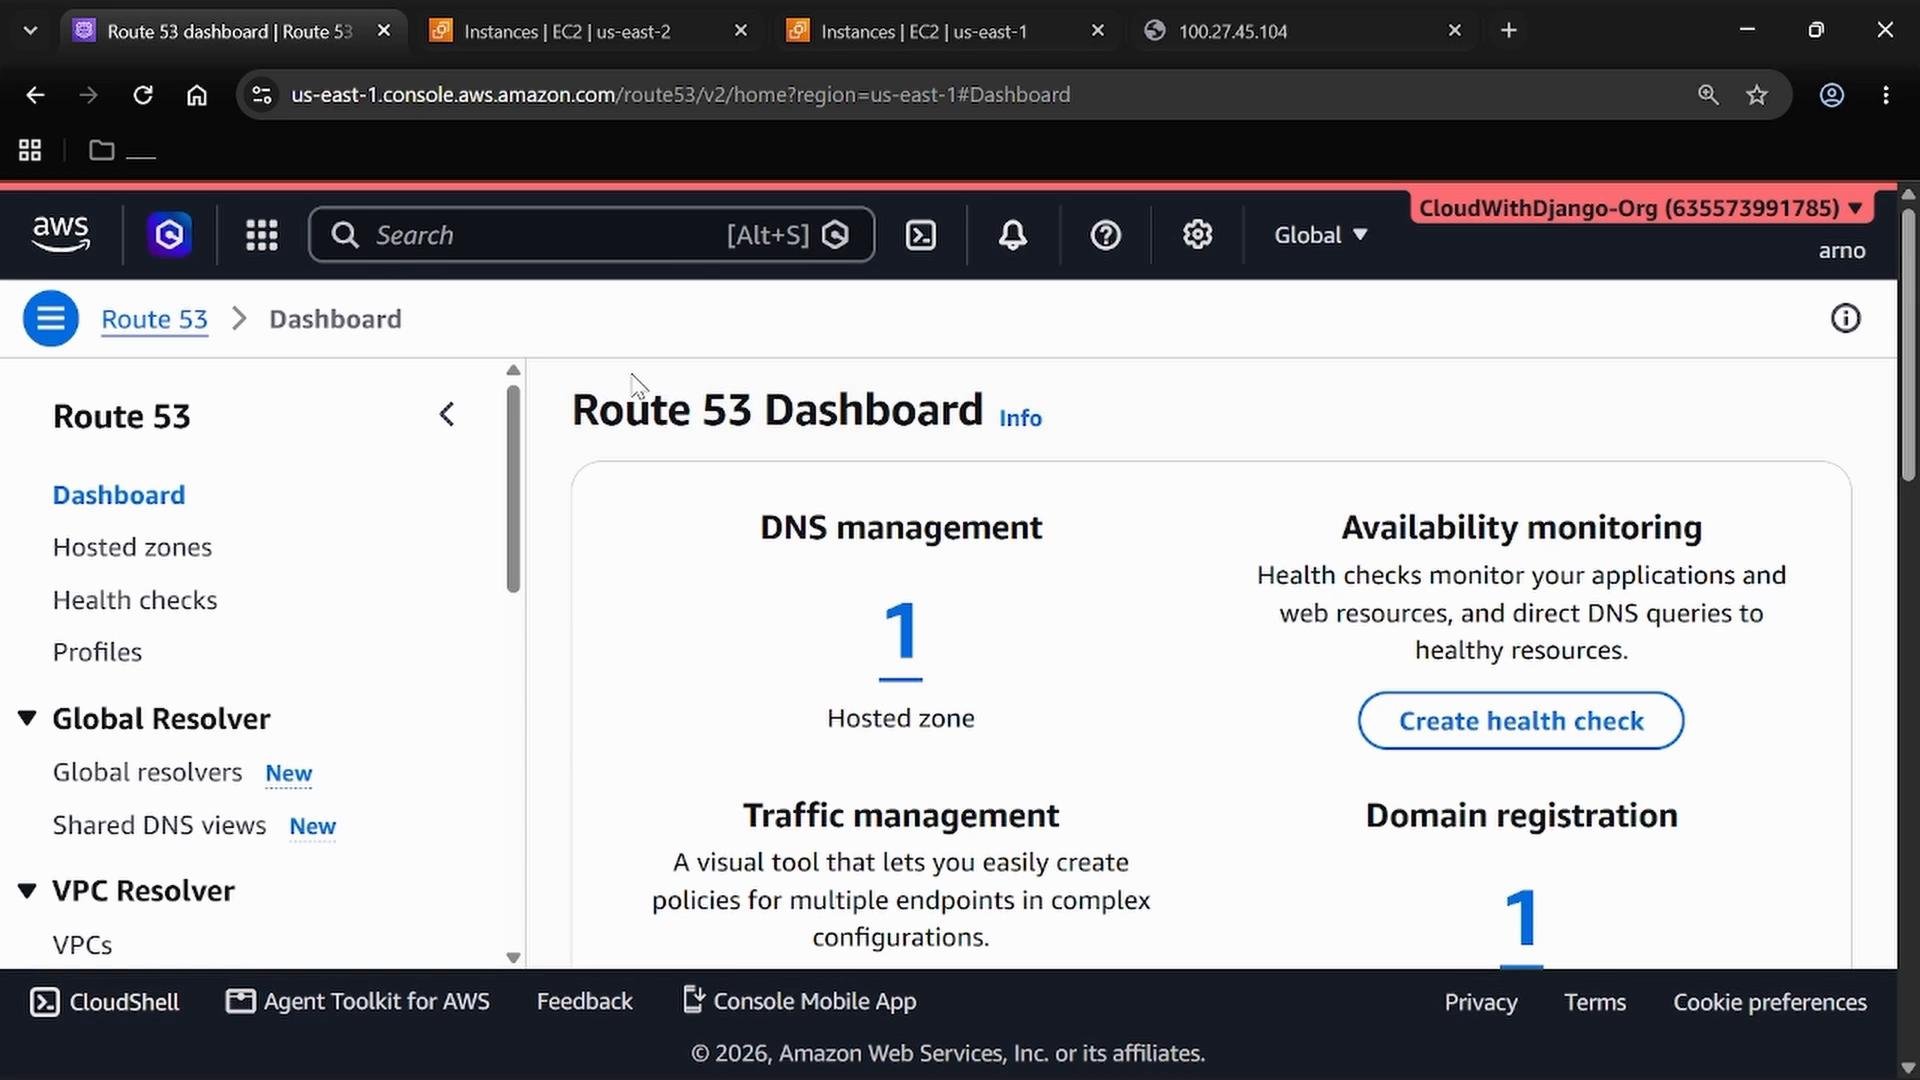The height and width of the screenshot is (1080, 1920).
Task: Open the browser profile icon
Action: 1831,95
